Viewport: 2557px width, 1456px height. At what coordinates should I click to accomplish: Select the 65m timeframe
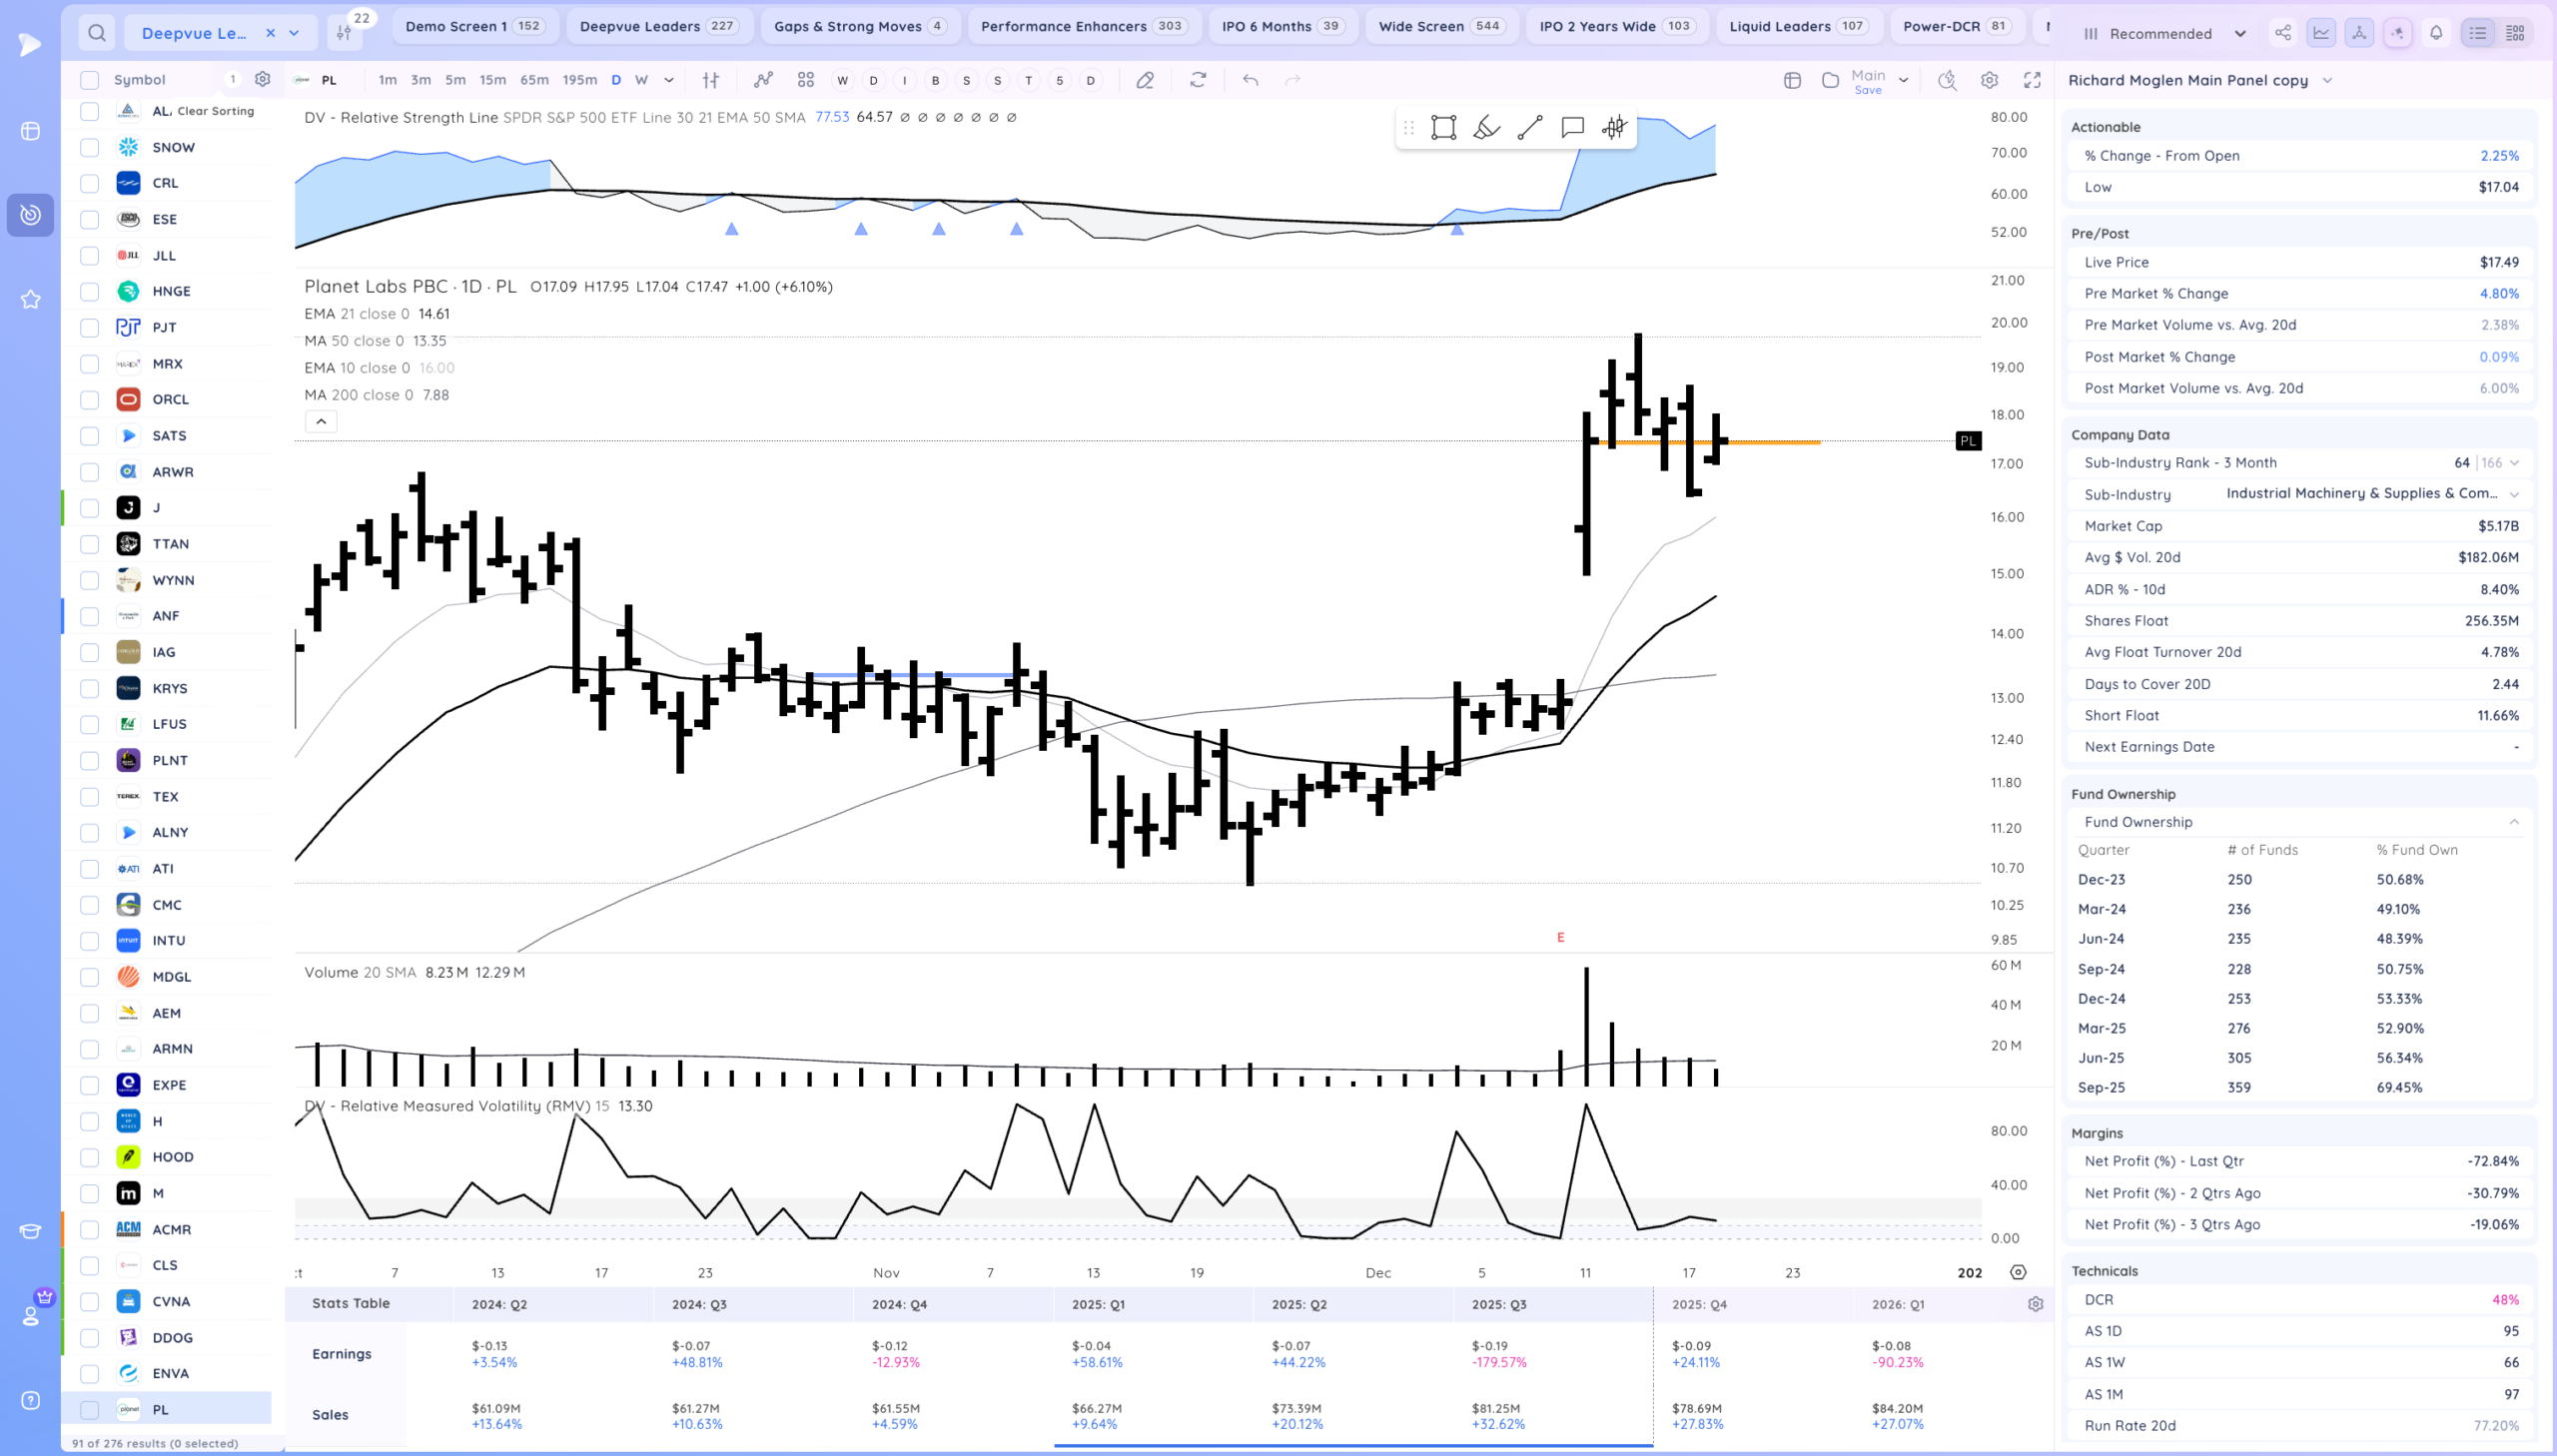click(534, 80)
